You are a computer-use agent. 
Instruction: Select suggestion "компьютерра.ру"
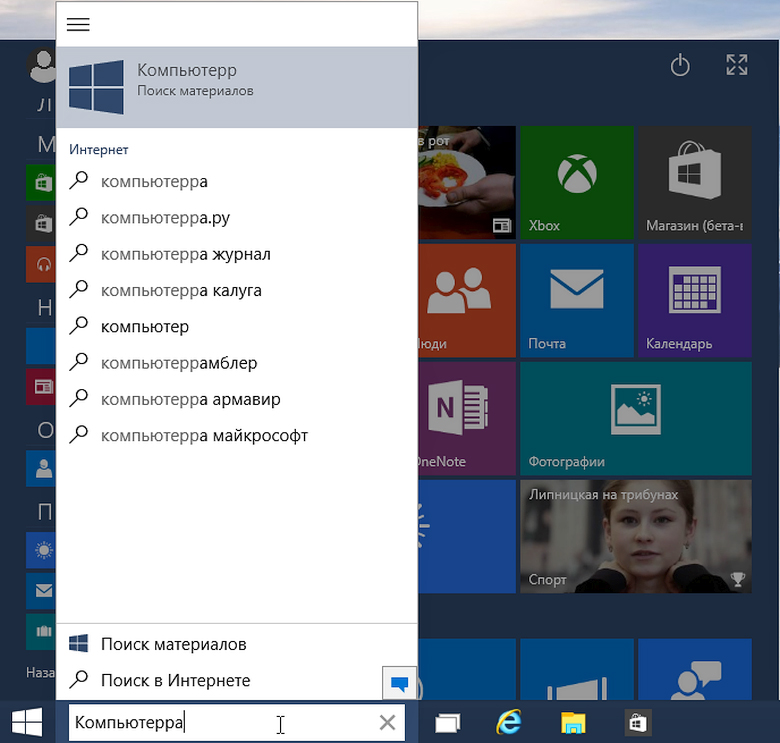click(x=237, y=218)
